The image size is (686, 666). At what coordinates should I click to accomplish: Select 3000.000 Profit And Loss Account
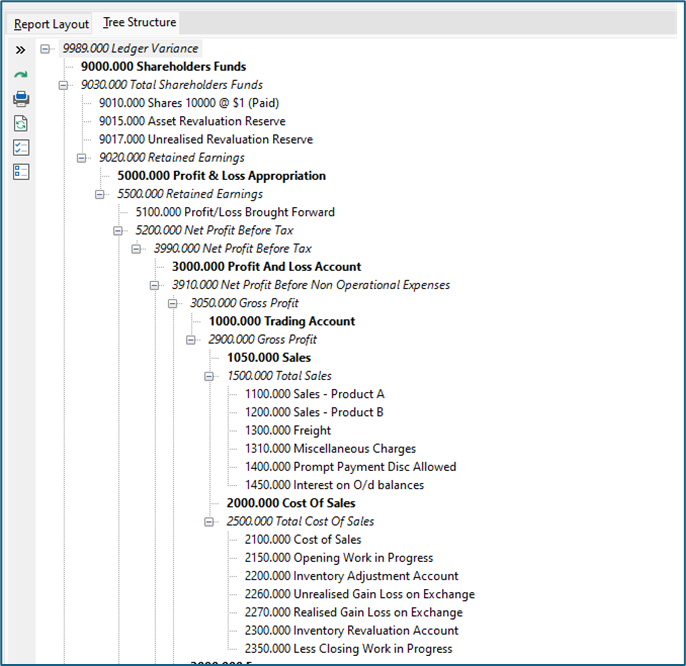pos(267,267)
